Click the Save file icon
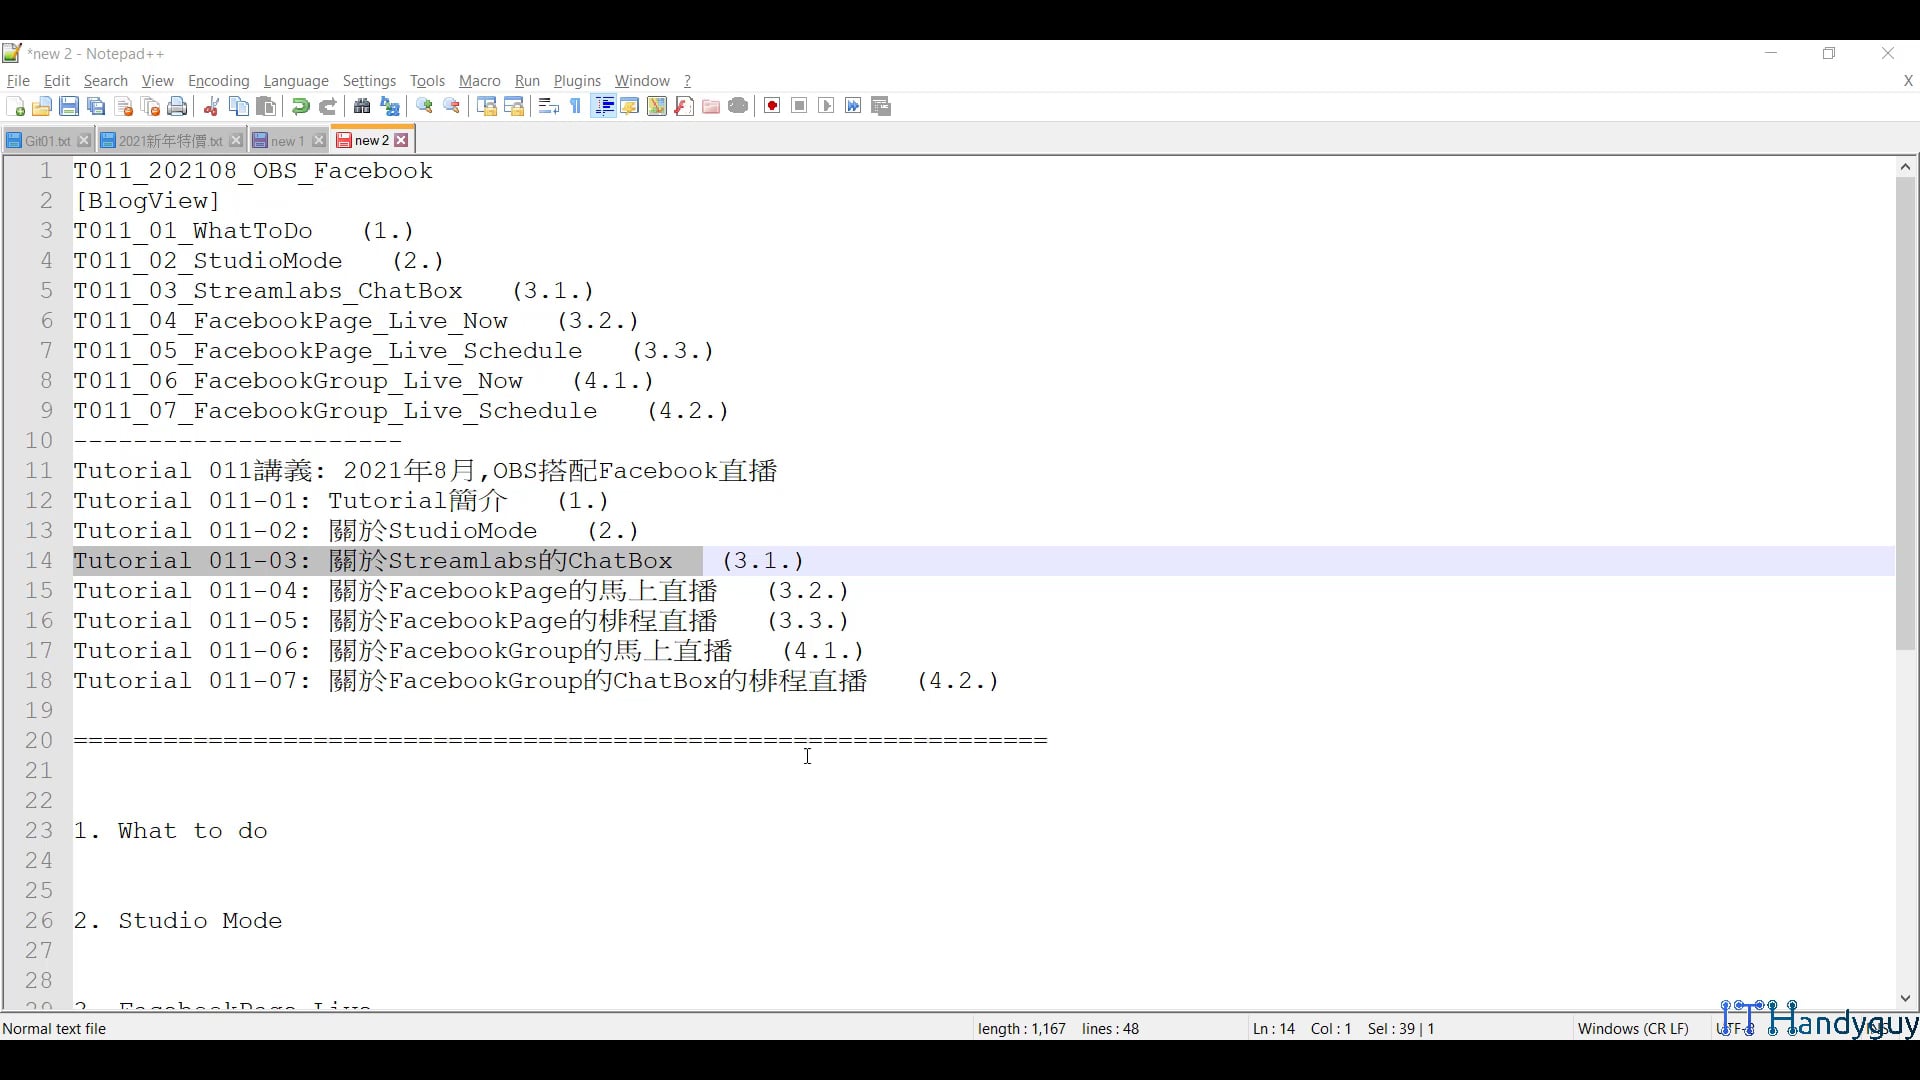 (x=69, y=106)
